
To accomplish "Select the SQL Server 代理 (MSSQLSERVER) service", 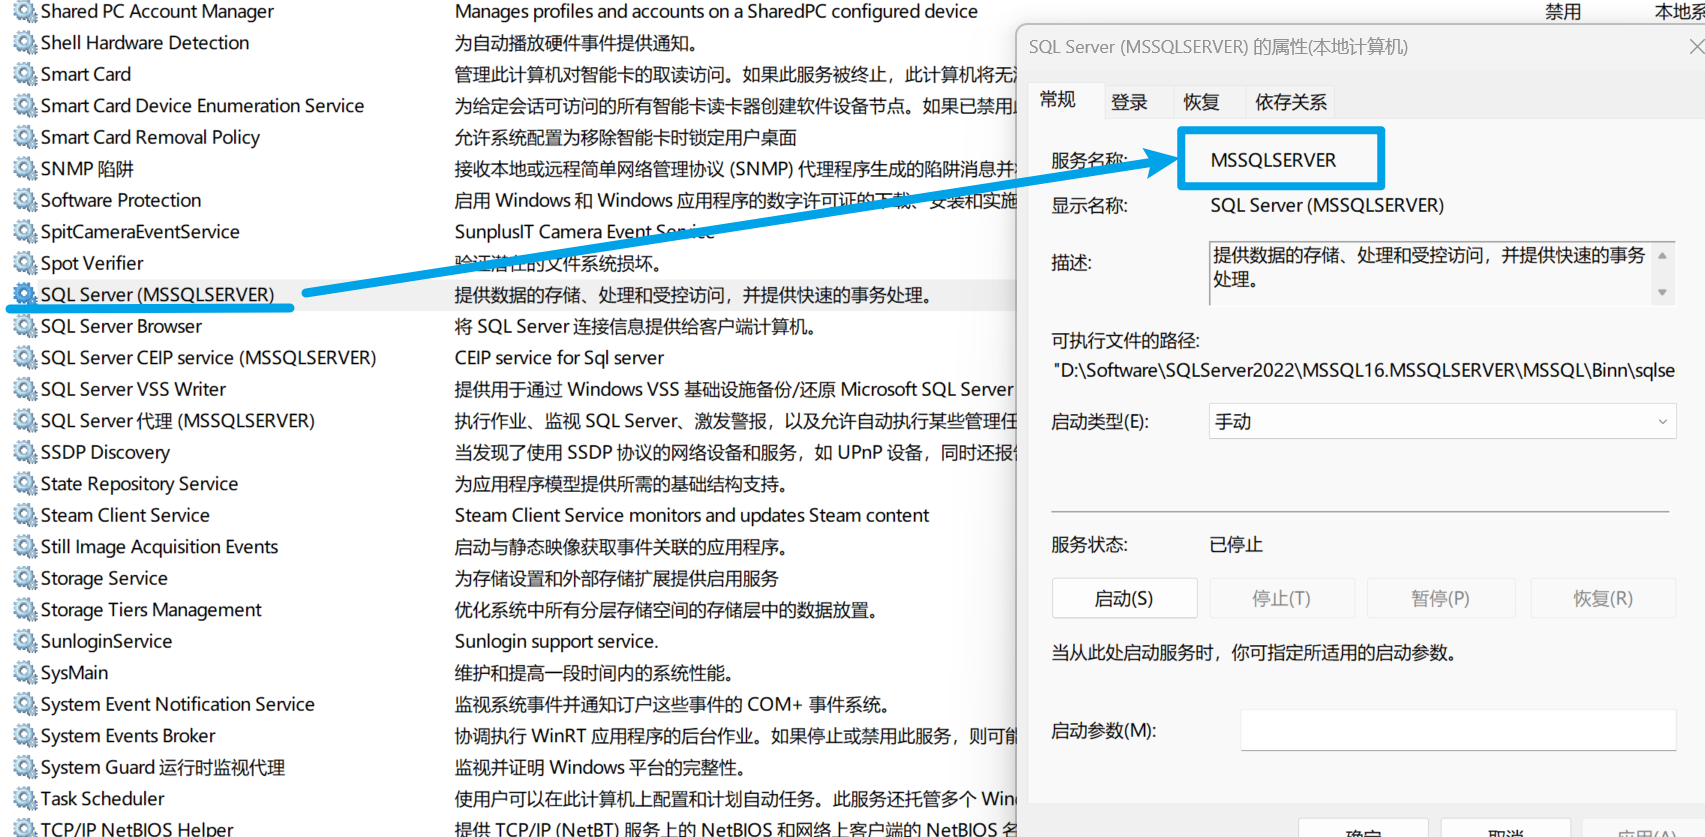I will coord(177,421).
